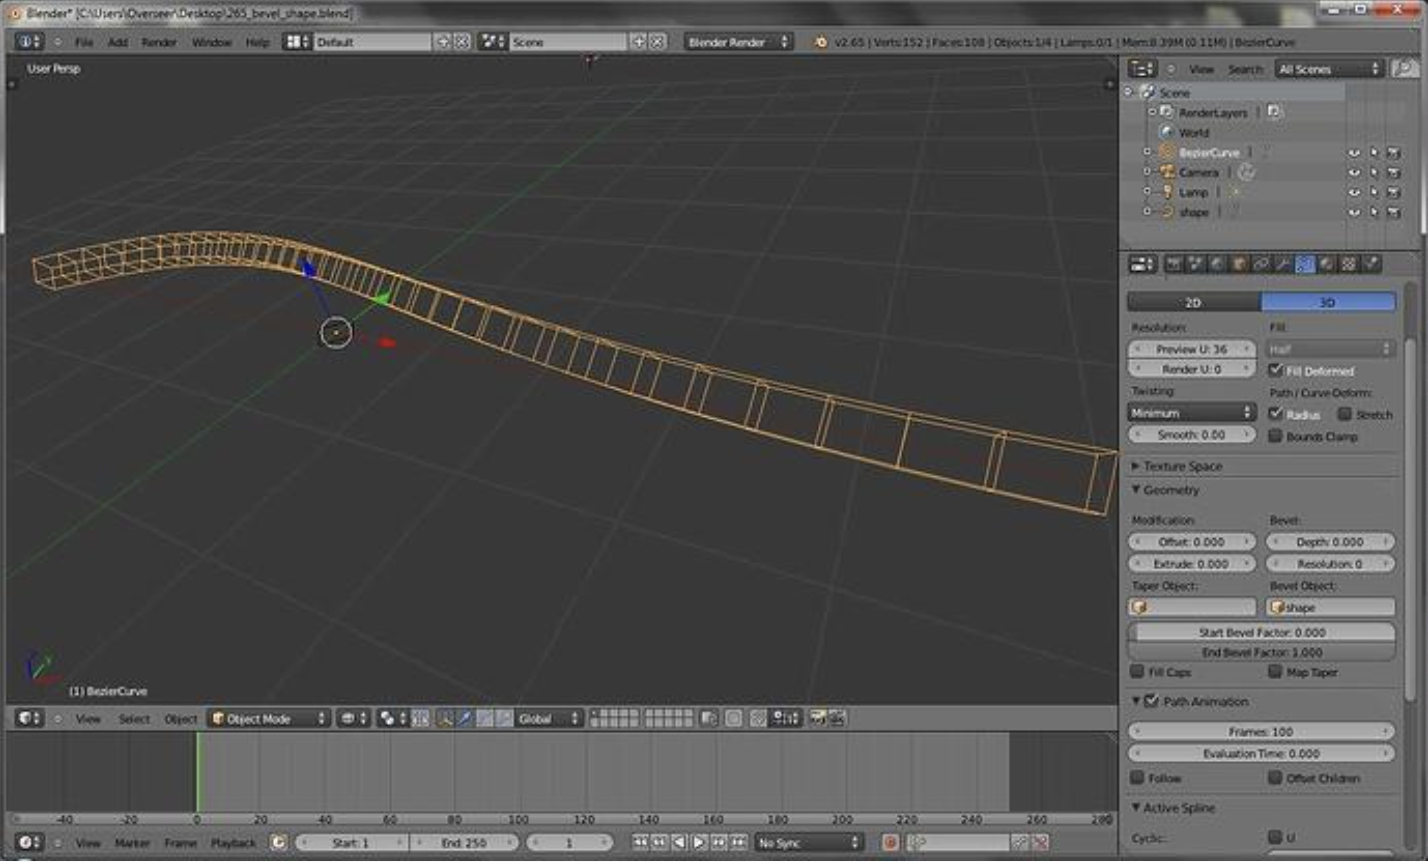
Task: Open the Scene properties tab icon
Action: coord(1195,264)
